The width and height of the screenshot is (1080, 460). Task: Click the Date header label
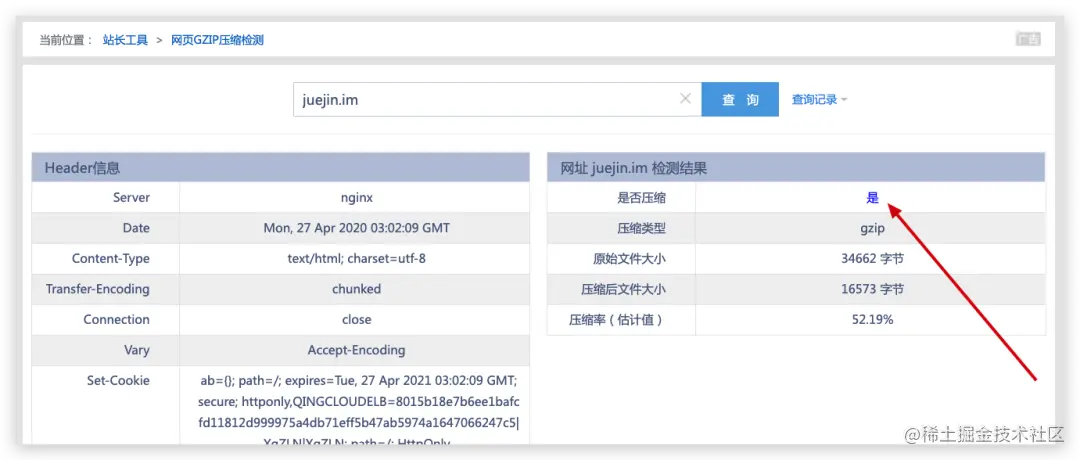(x=136, y=228)
